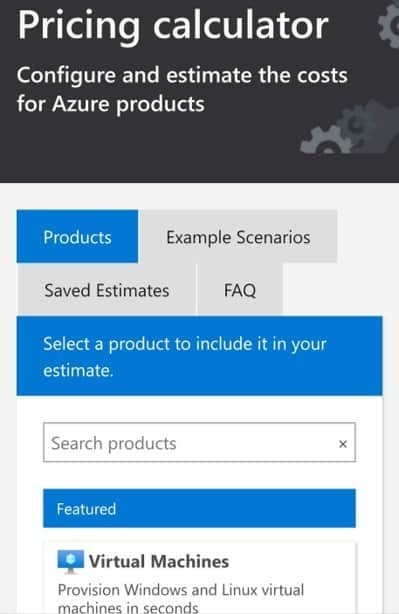Switch to the Products tab
This screenshot has width=399, height=614.
coord(77,237)
